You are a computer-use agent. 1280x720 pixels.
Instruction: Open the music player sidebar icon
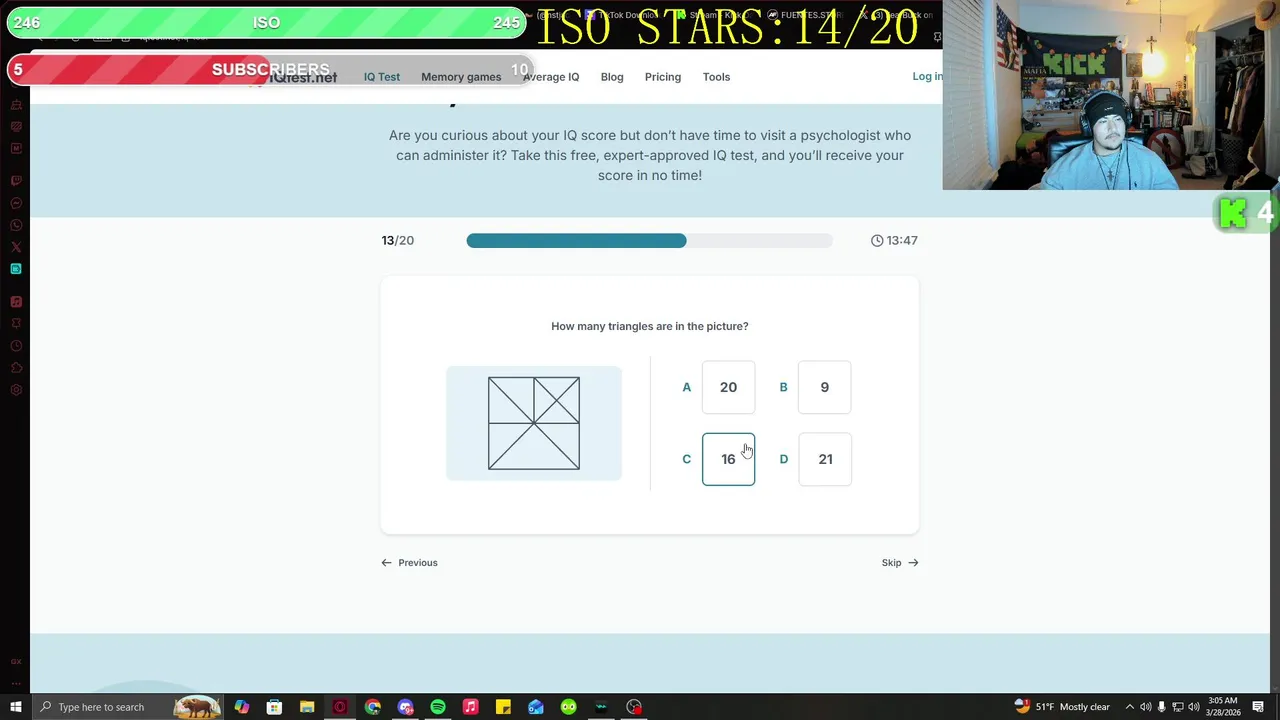point(16,302)
